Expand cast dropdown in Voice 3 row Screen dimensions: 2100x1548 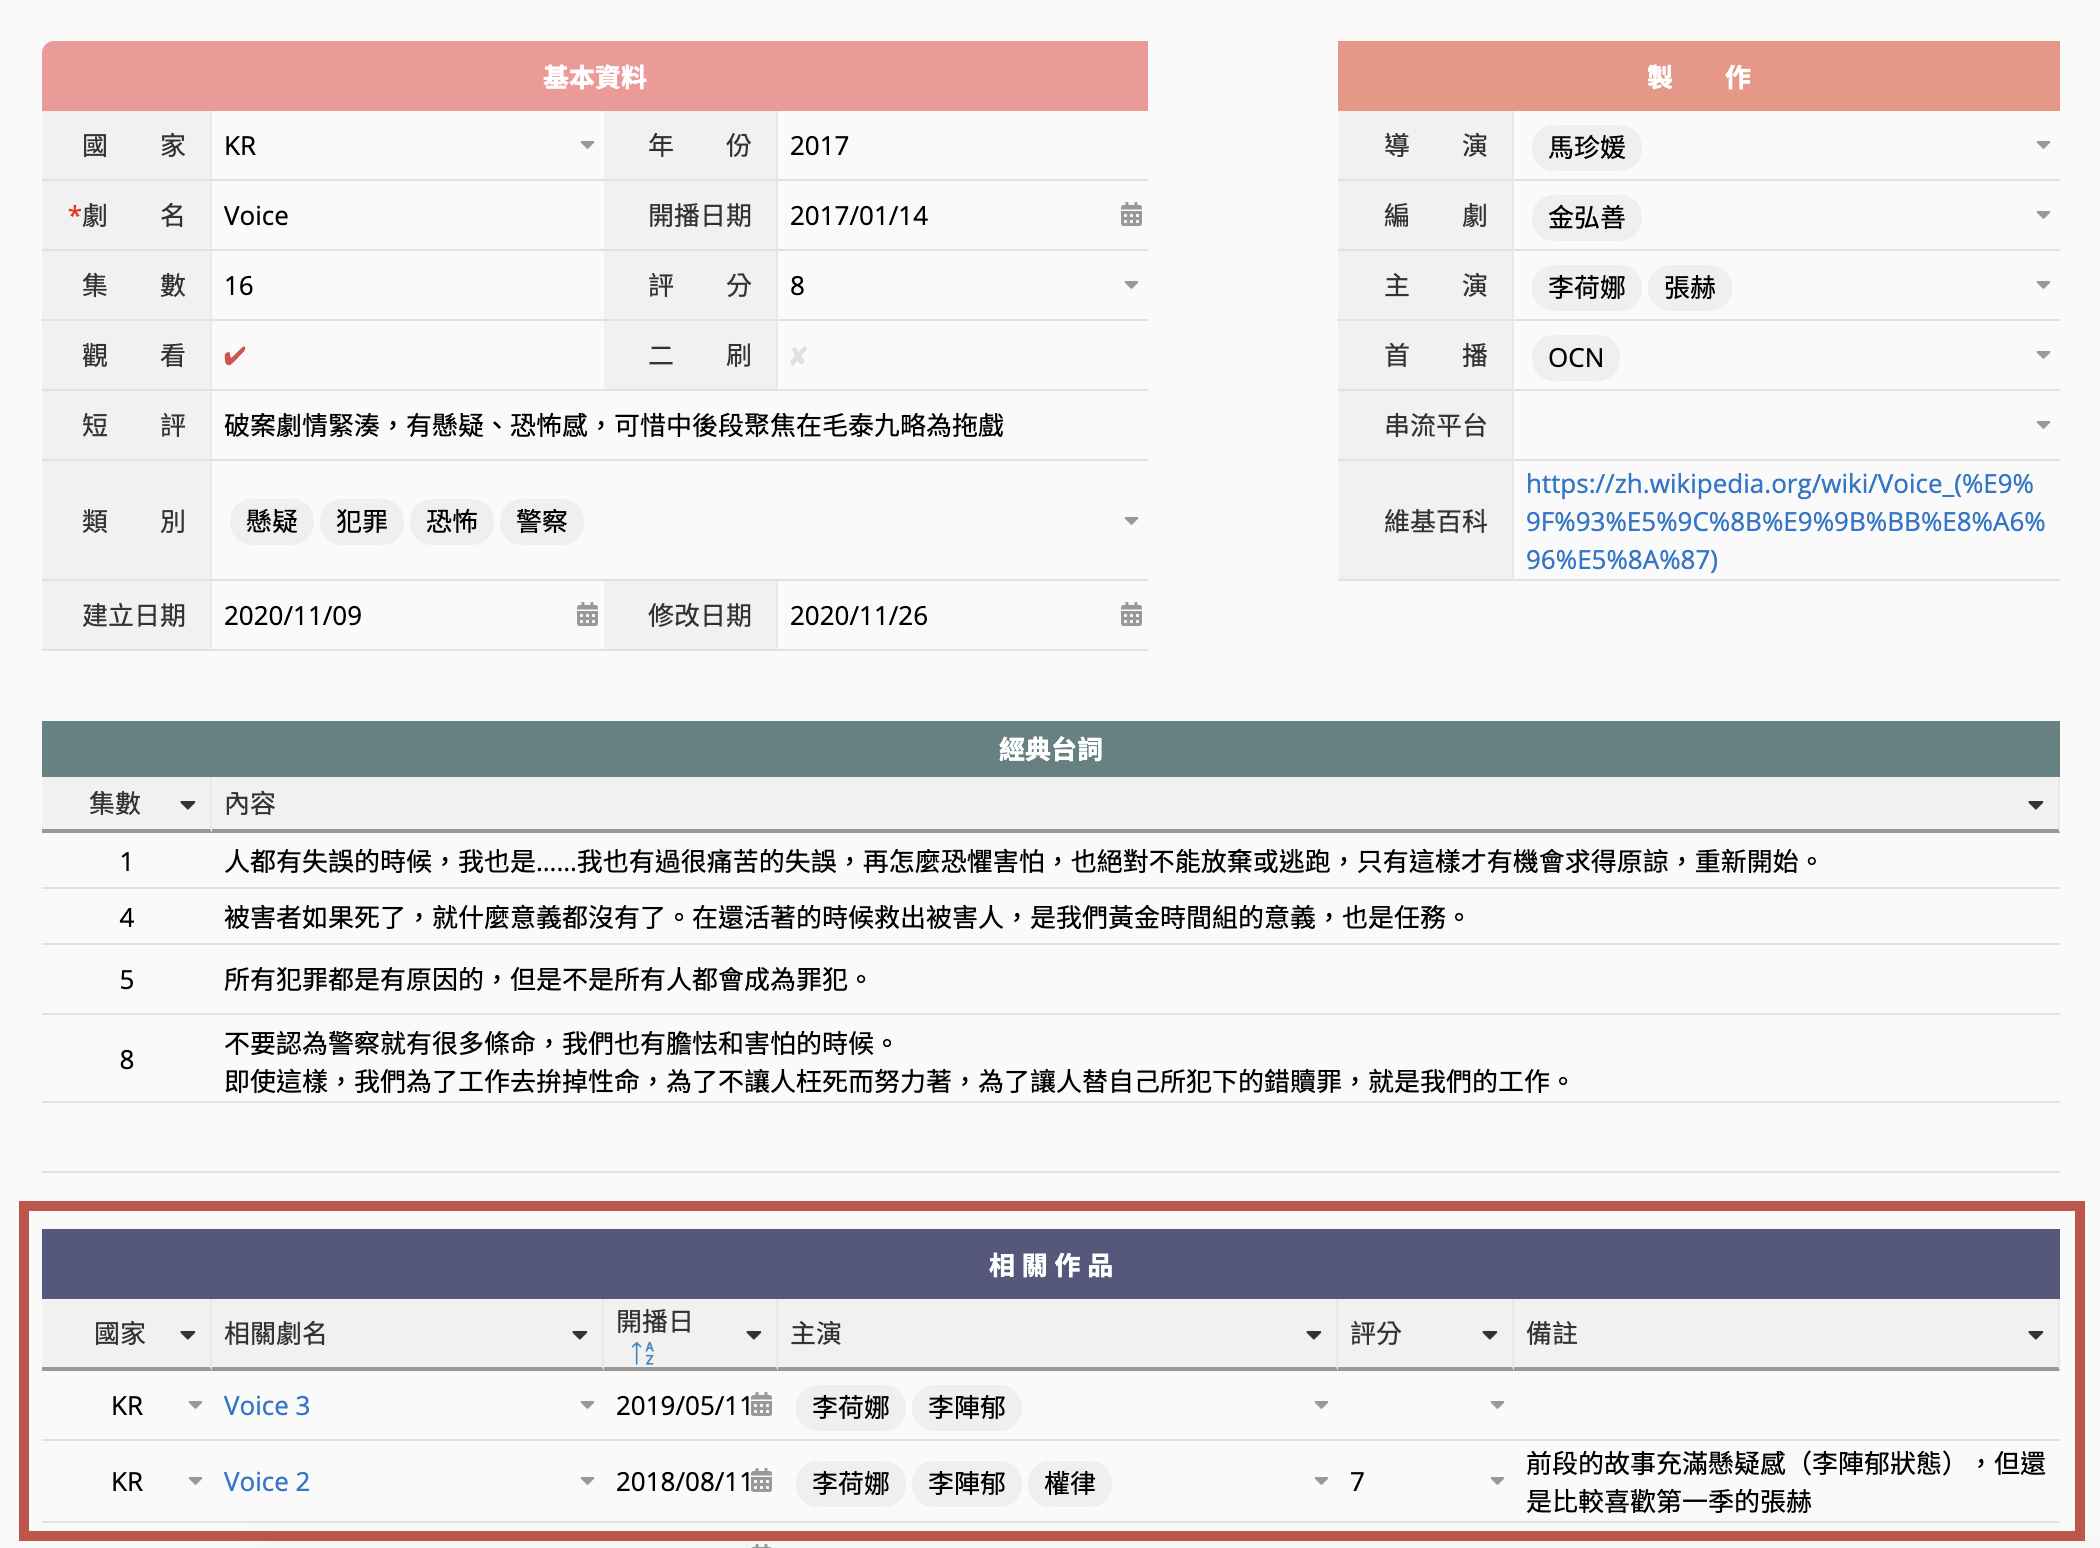click(1321, 1406)
